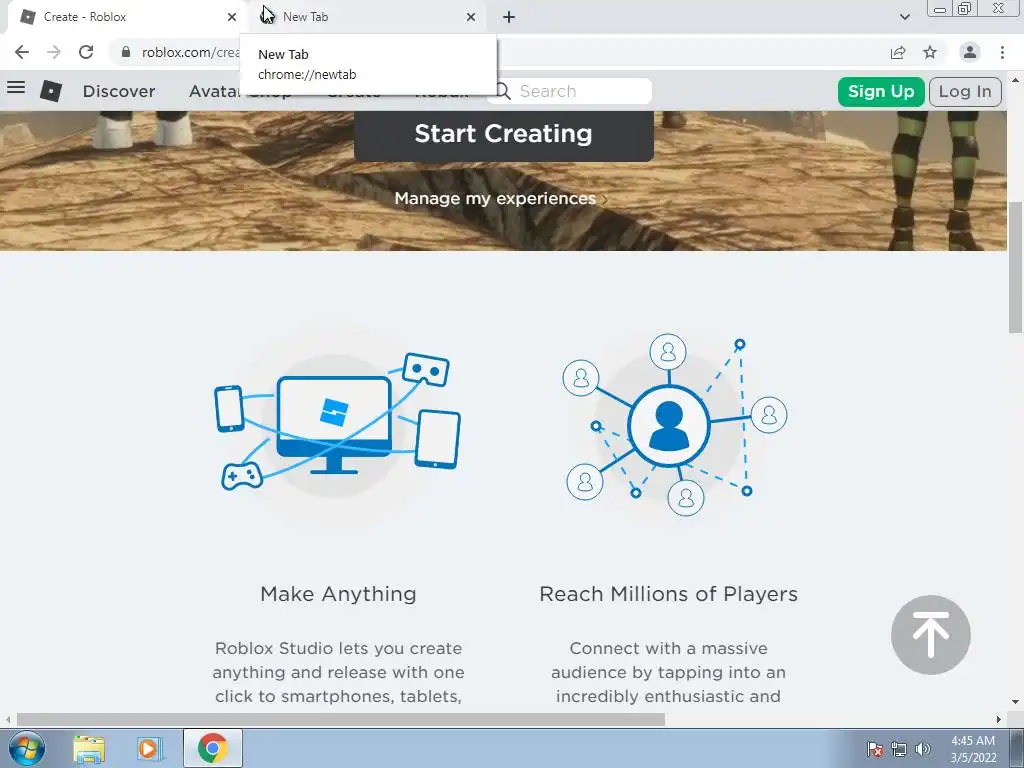Open the Action Center flag icon

875,748
